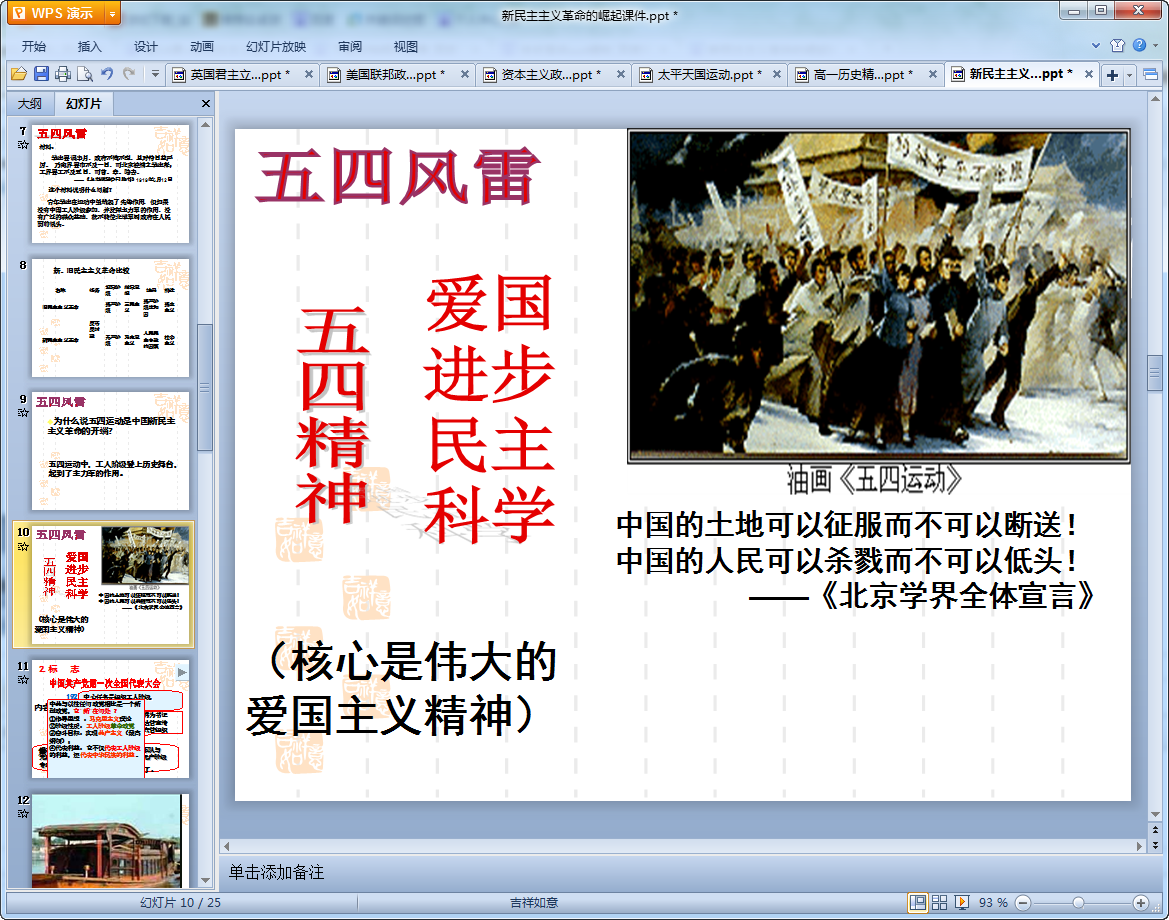The width and height of the screenshot is (1169, 920).
Task: Open the 设计 menu tab
Action: coord(145,46)
